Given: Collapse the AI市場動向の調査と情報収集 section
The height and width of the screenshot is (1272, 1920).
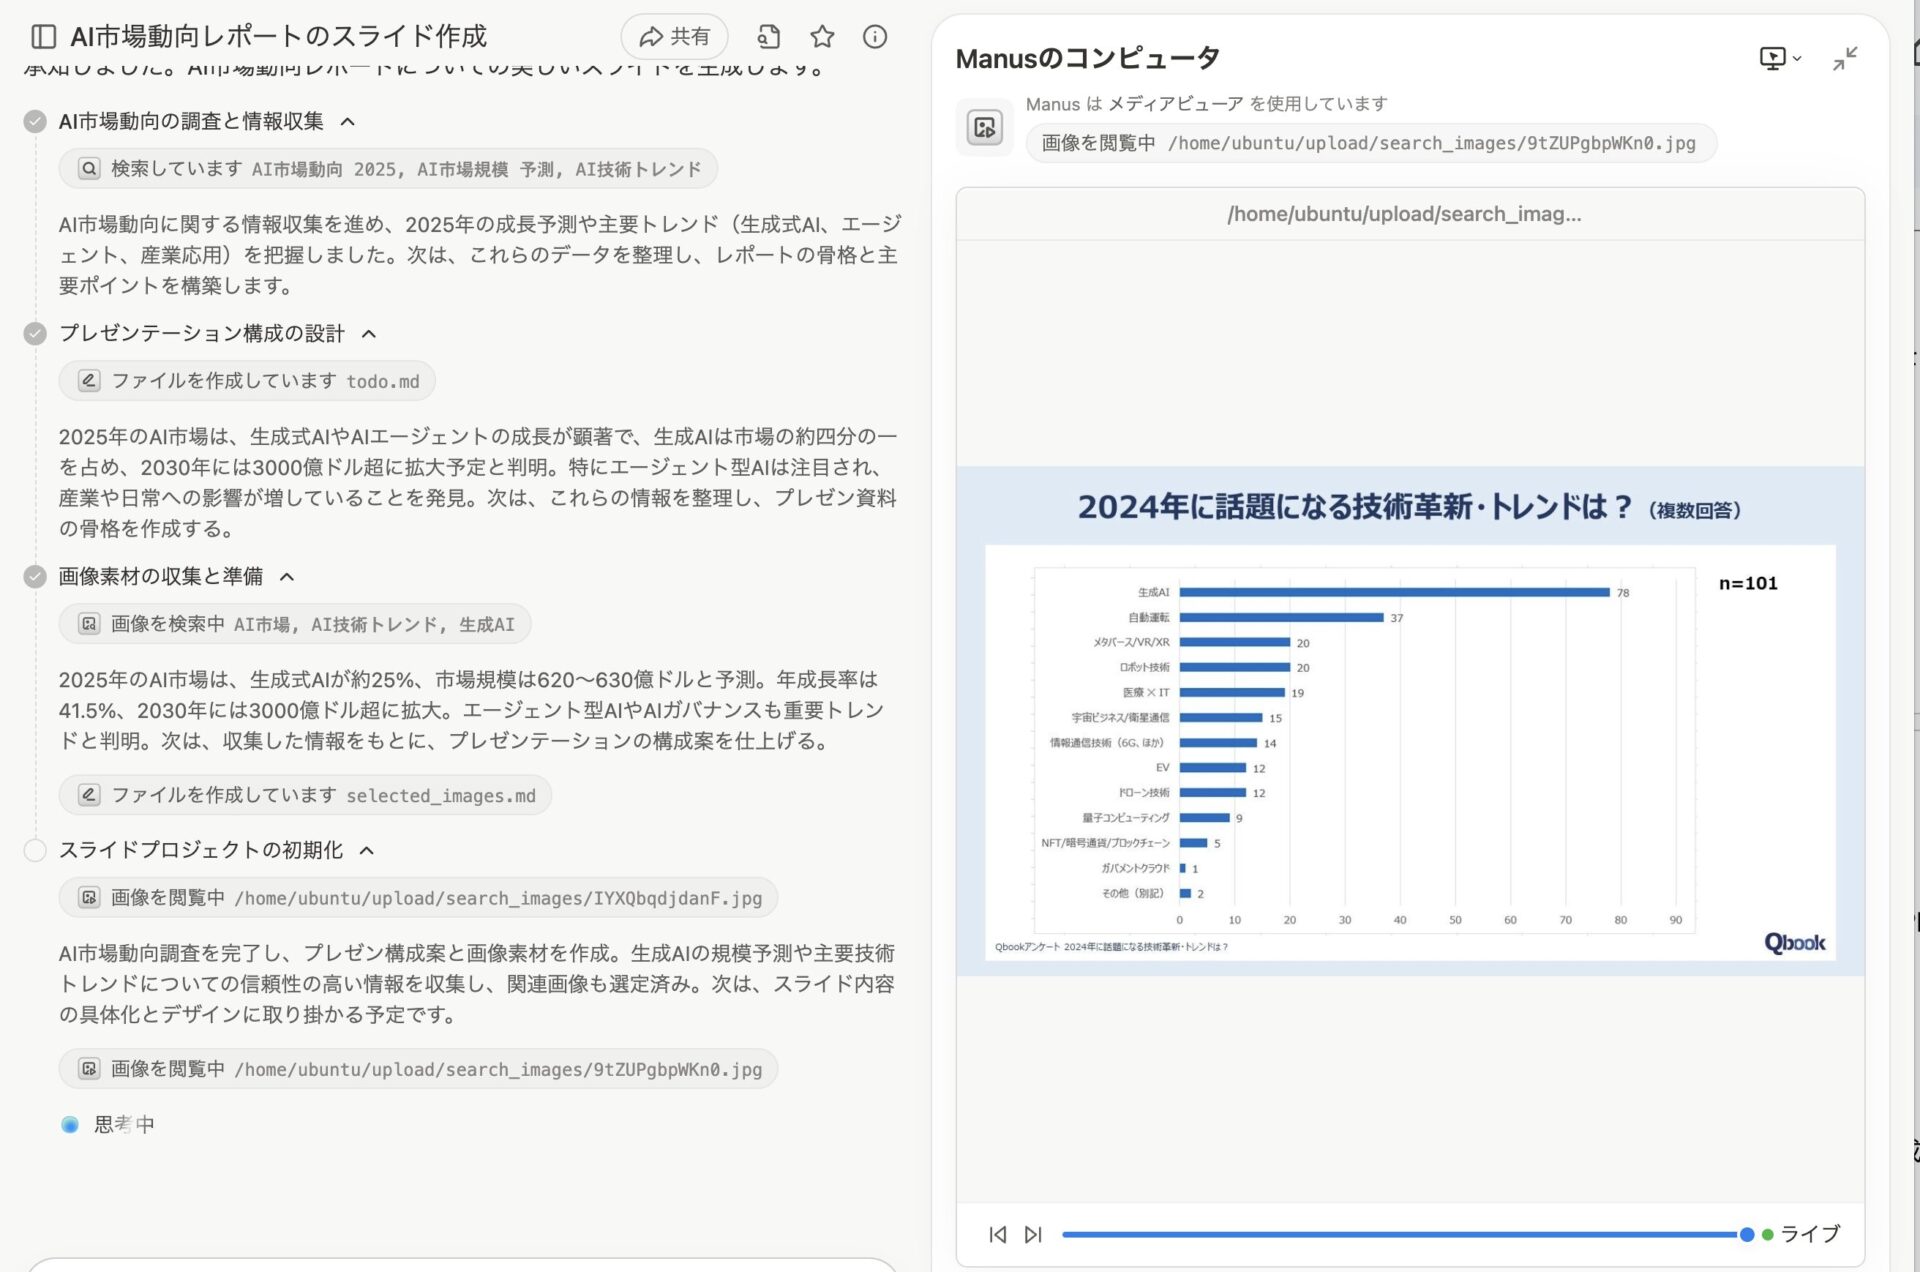Looking at the screenshot, I should tap(347, 121).
